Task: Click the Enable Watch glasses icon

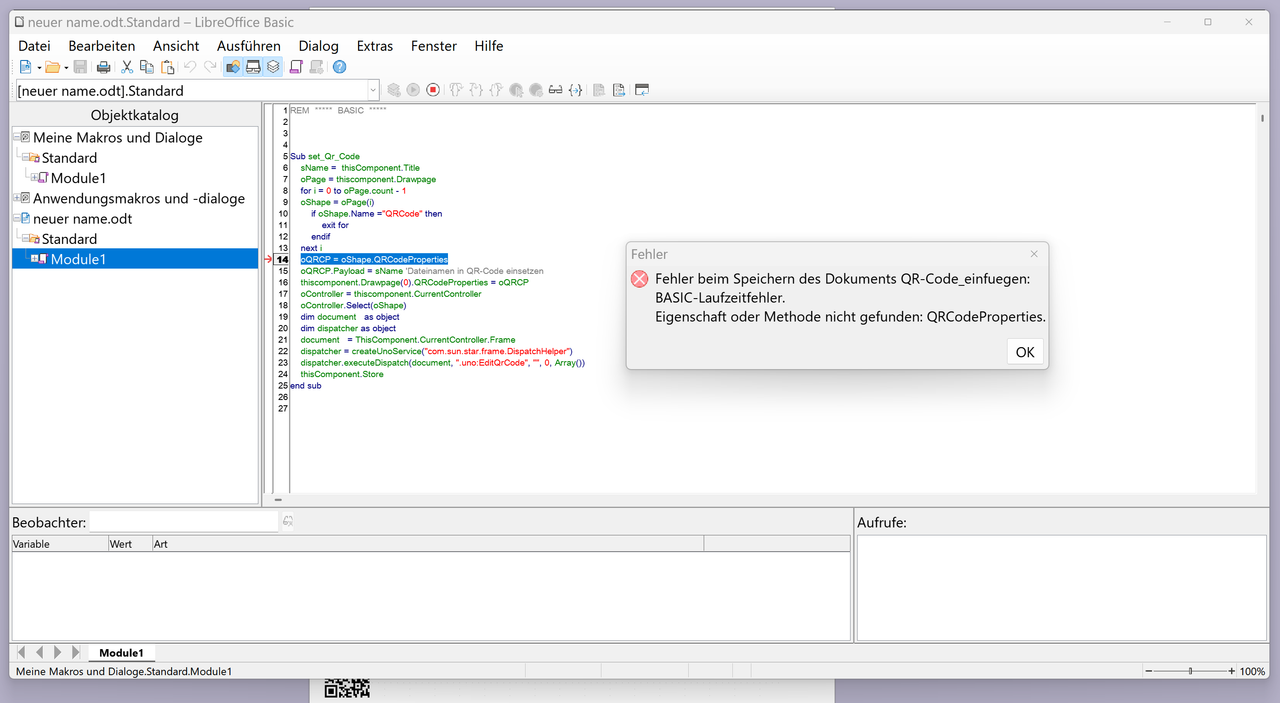Action: click(x=555, y=90)
